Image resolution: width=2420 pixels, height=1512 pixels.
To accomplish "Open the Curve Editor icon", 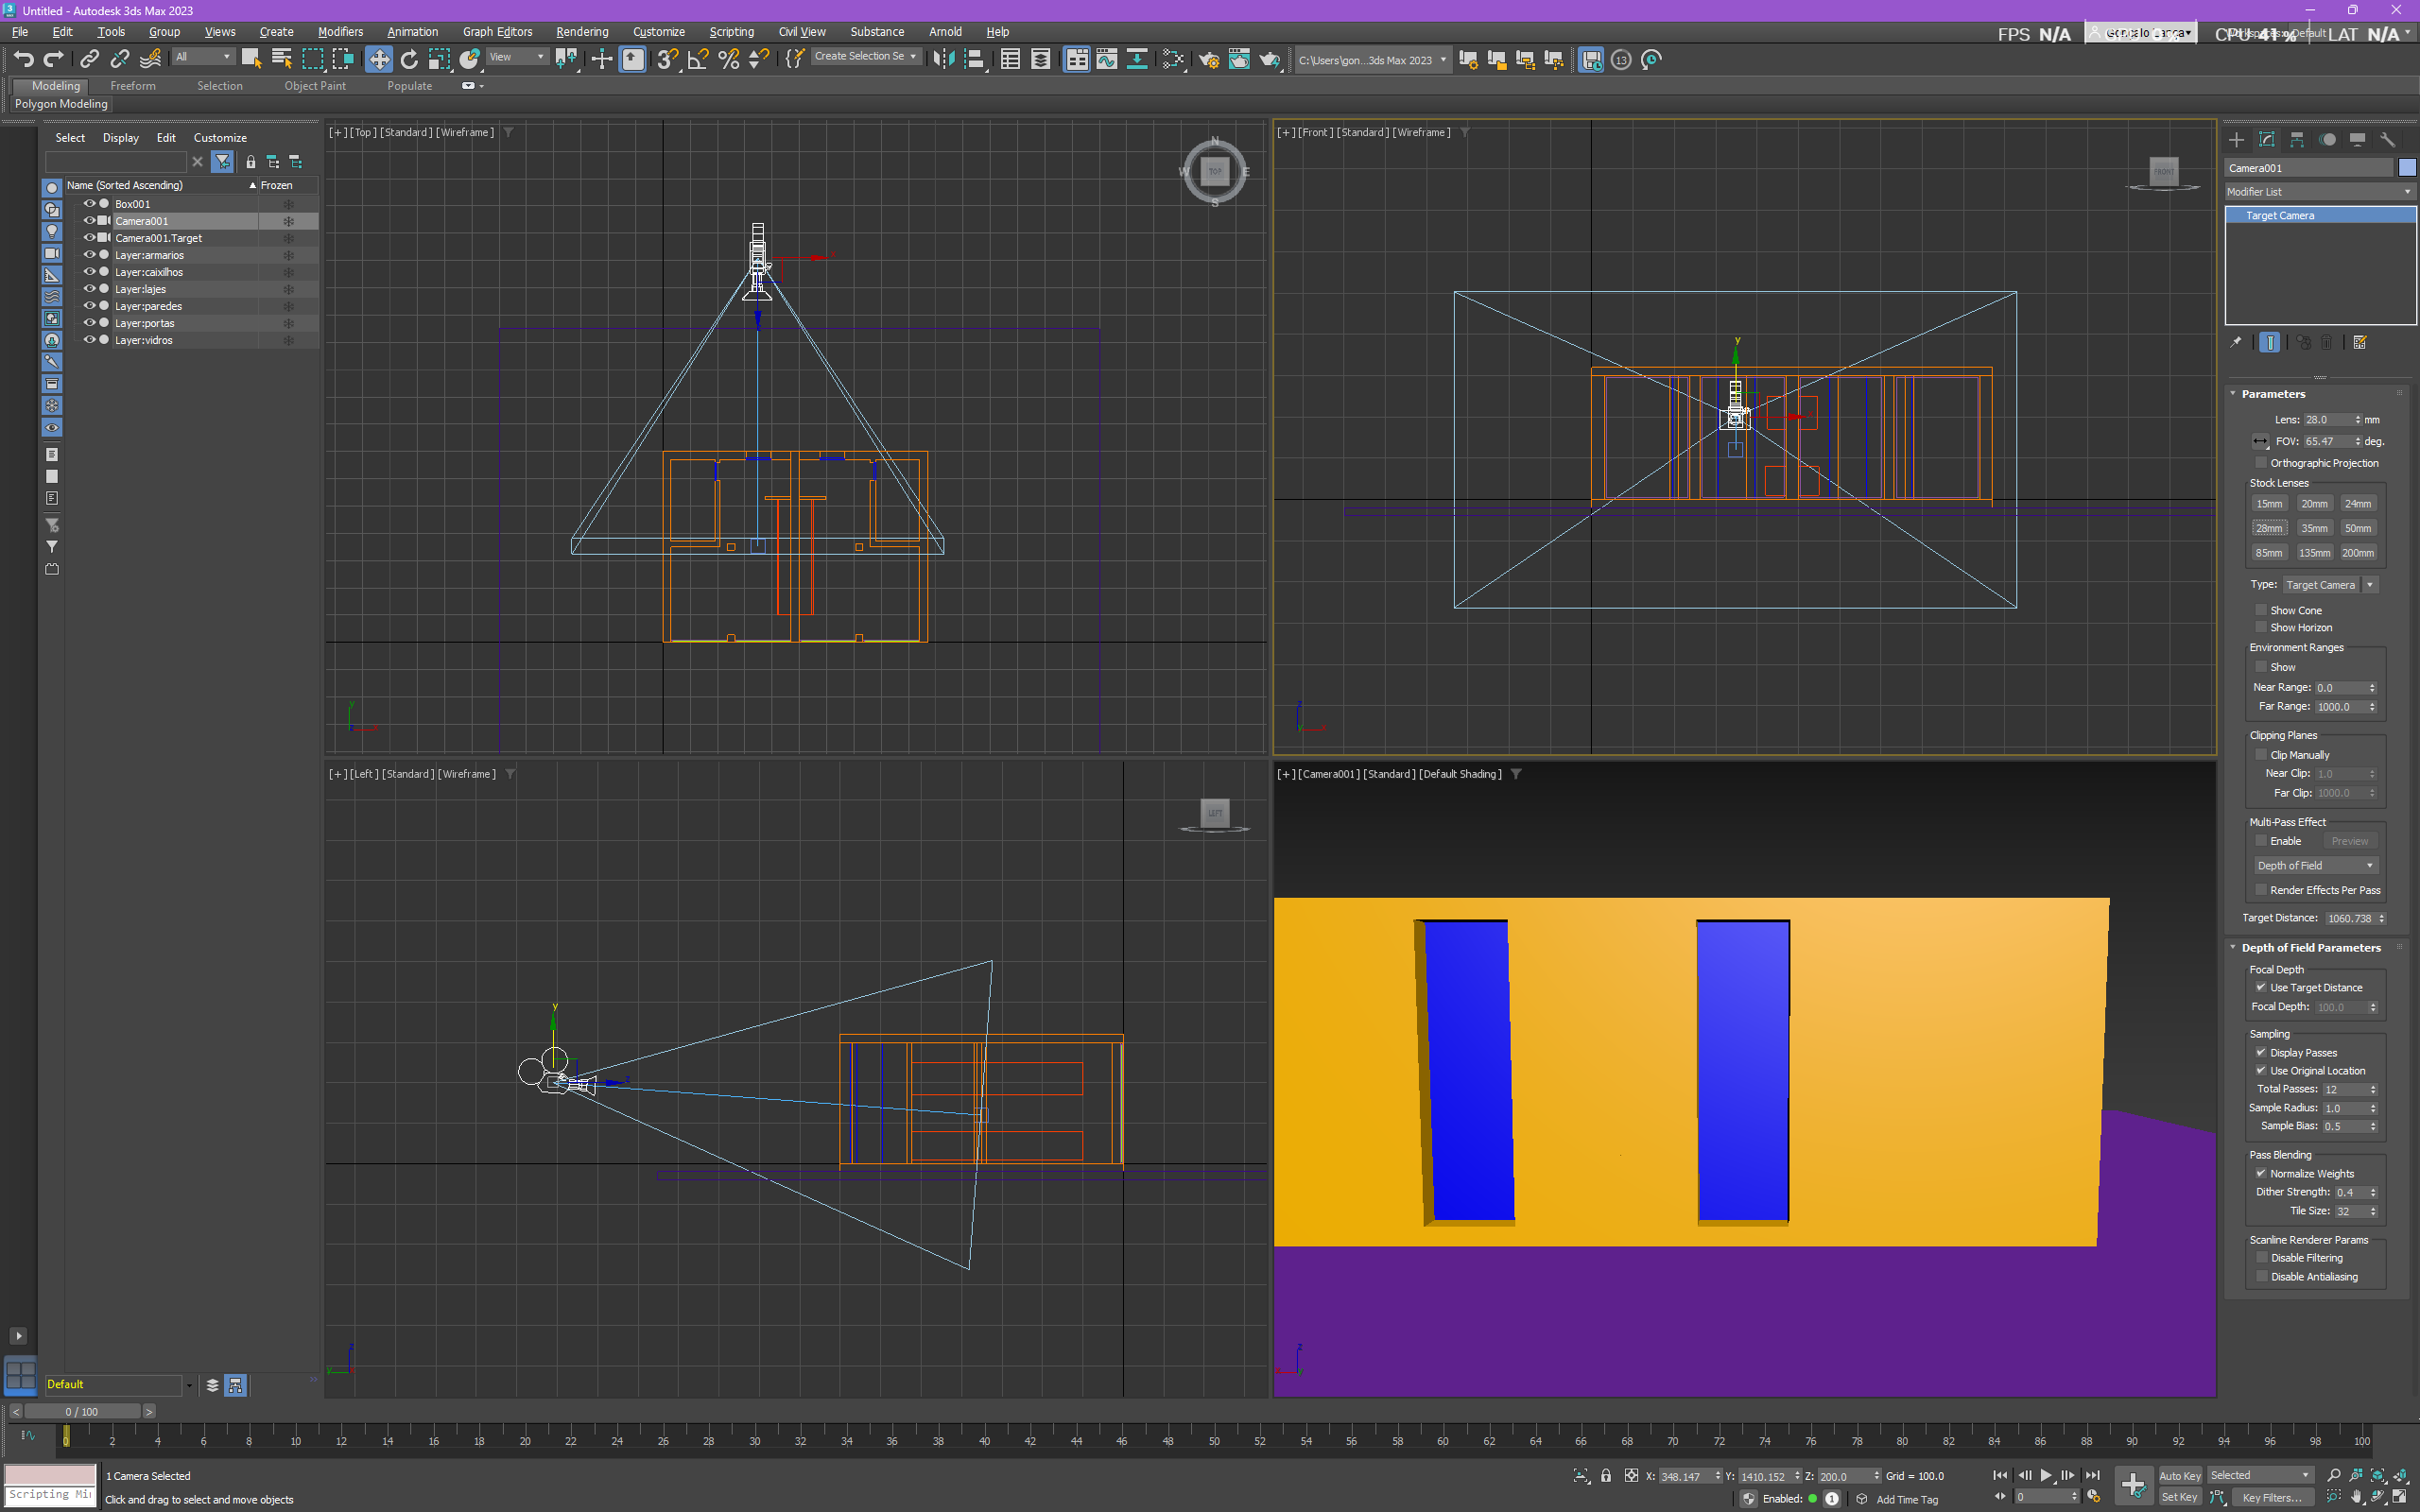I will [x=1107, y=59].
